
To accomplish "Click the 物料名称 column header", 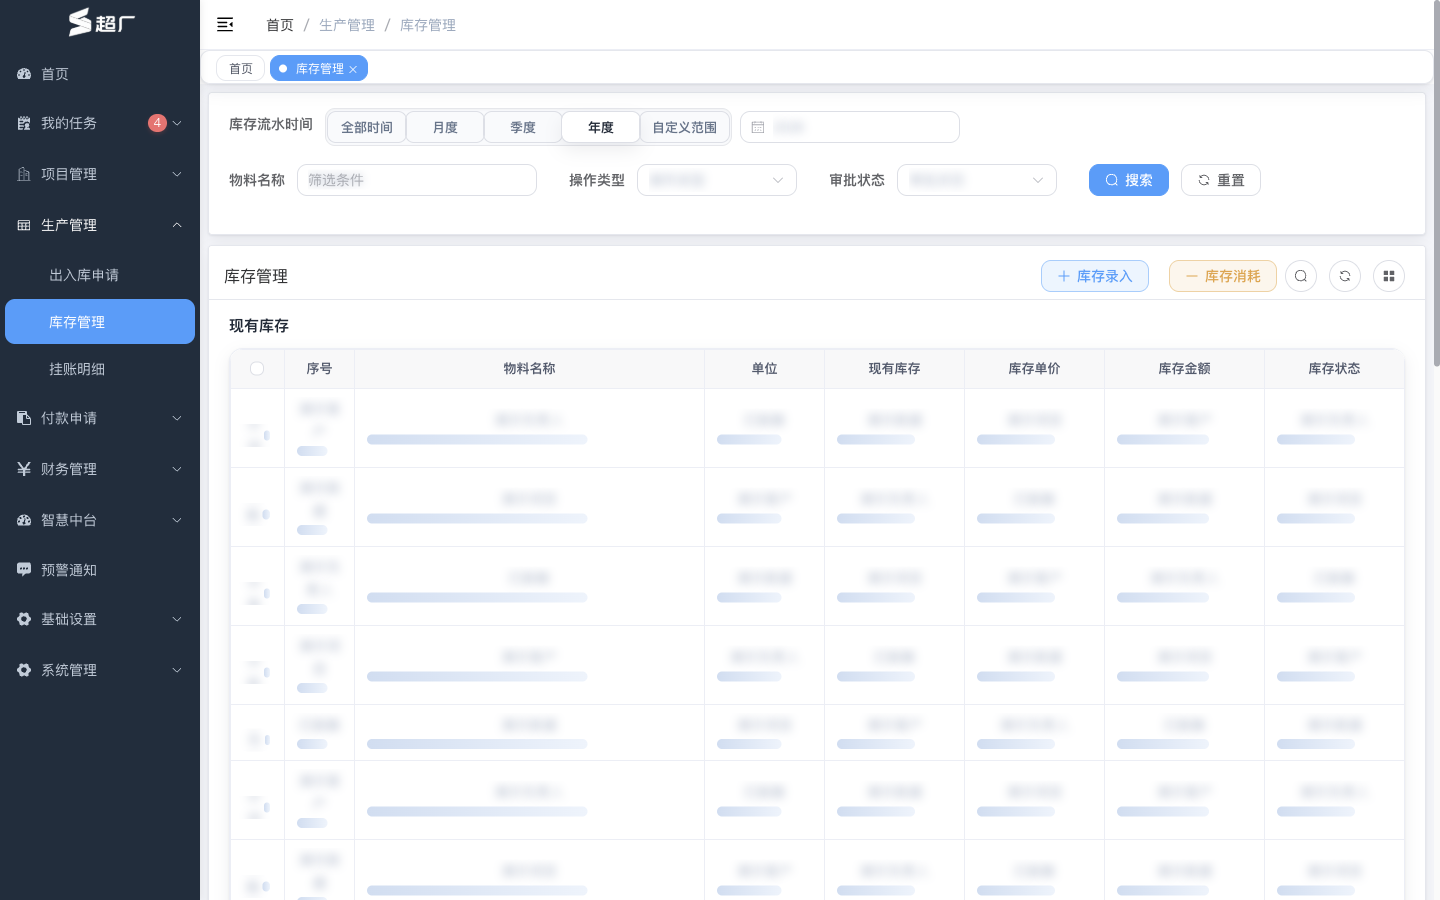I will [x=530, y=369].
